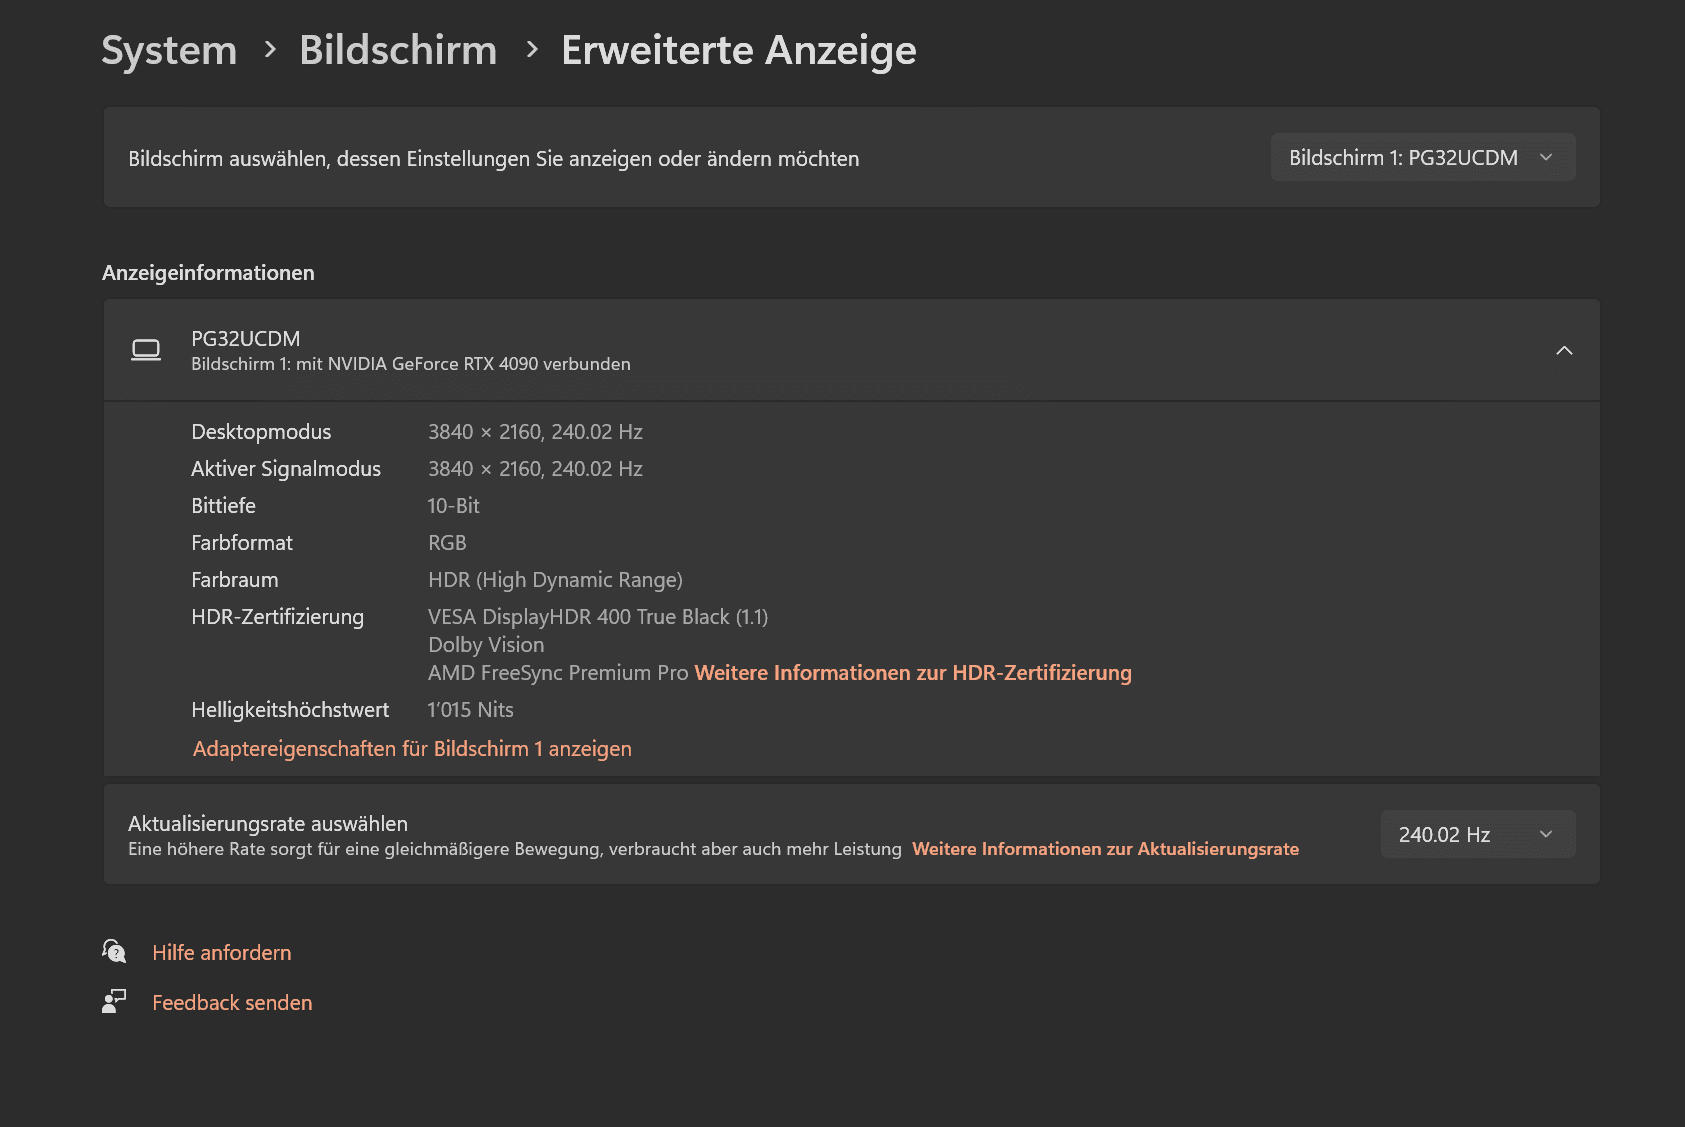Click the Feedback senden person icon
The height and width of the screenshot is (1127, 1685).
click(114, 1001)
